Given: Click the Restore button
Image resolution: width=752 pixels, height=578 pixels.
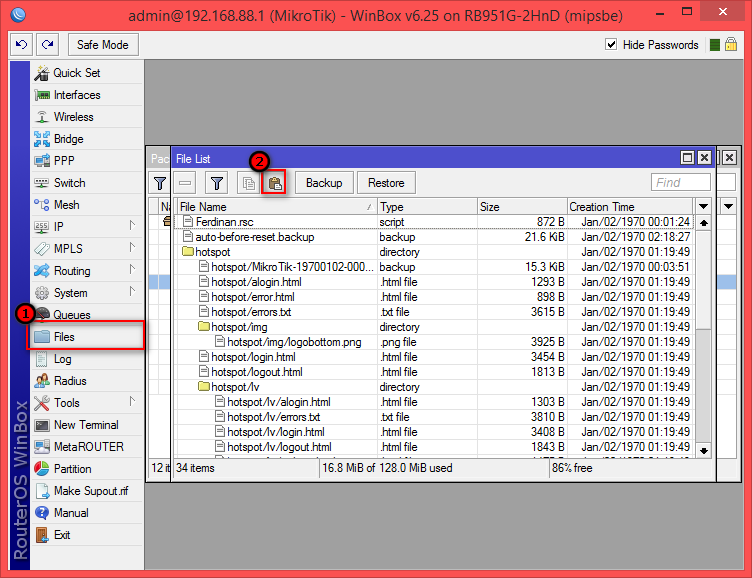Looking at the screenshot, I should coord(386,183).
